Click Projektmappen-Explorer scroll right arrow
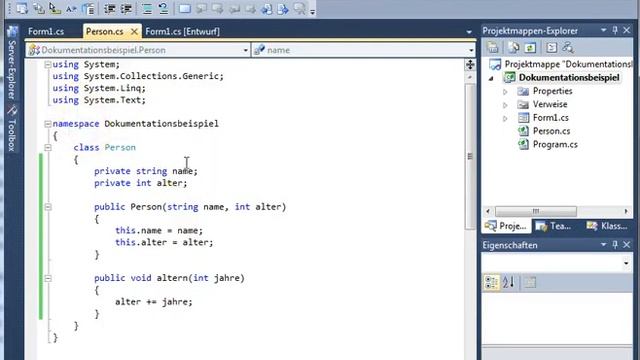The width and height of the screenshot is (640, 360). [x=626, y=211]
